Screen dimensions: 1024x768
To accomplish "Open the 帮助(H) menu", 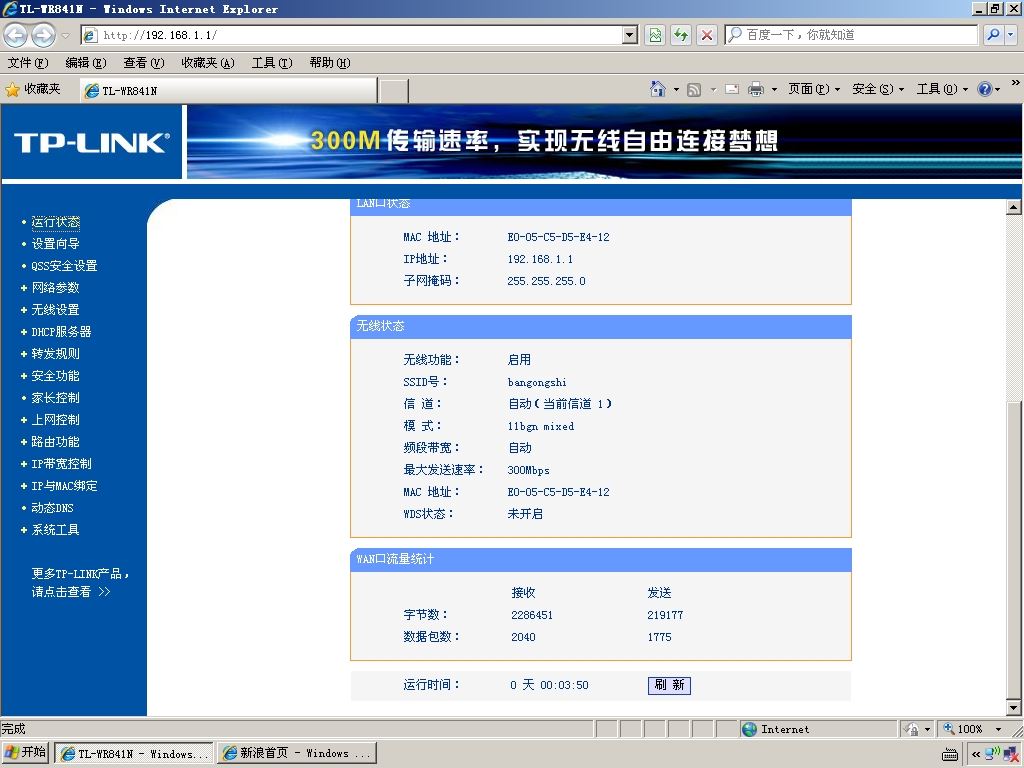I will pos(330,63).
